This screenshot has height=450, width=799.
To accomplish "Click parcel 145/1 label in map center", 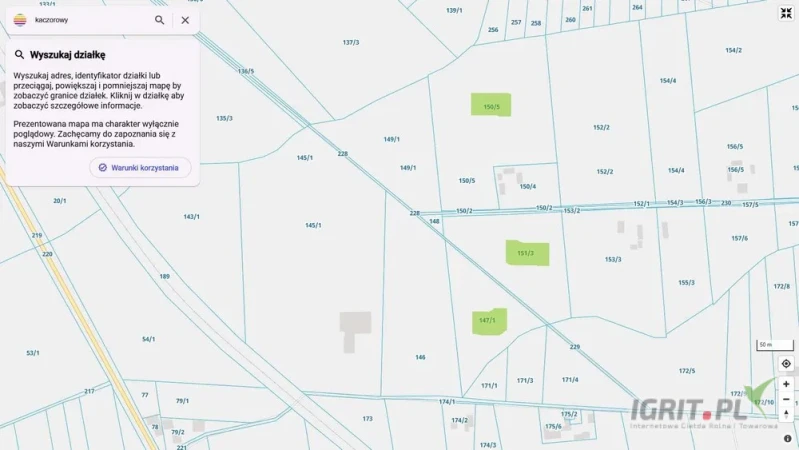I will 313,225.
